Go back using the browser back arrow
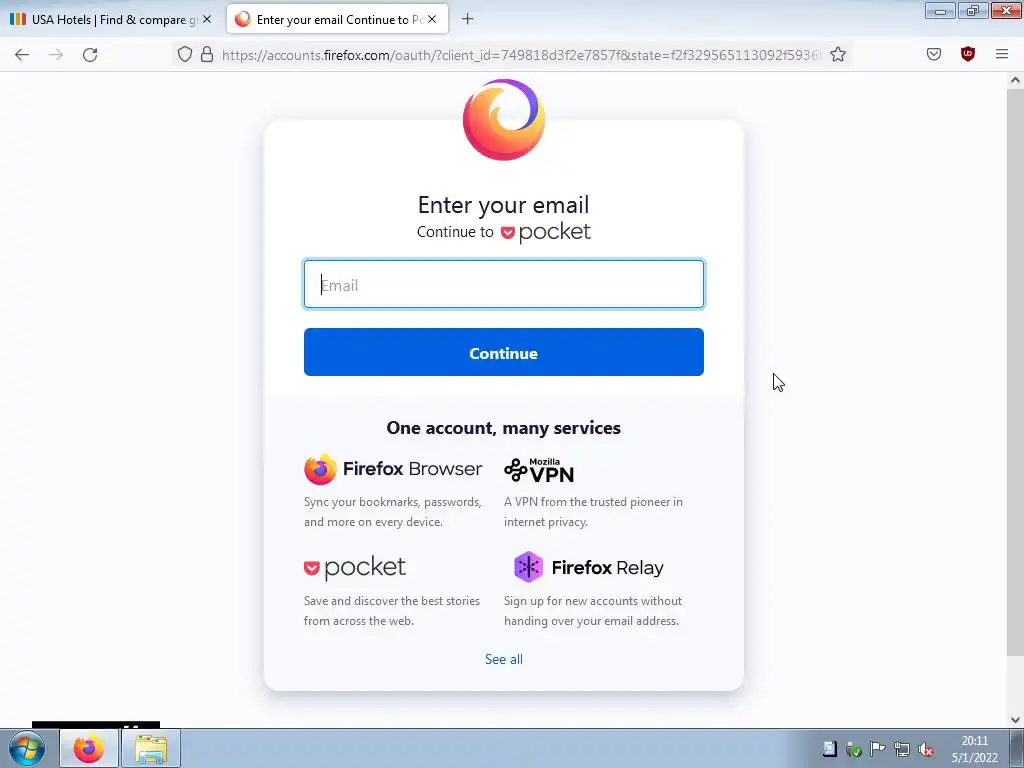Image resolution: width=1024 pixels, height=768 pixels. [x=22, y=55]
